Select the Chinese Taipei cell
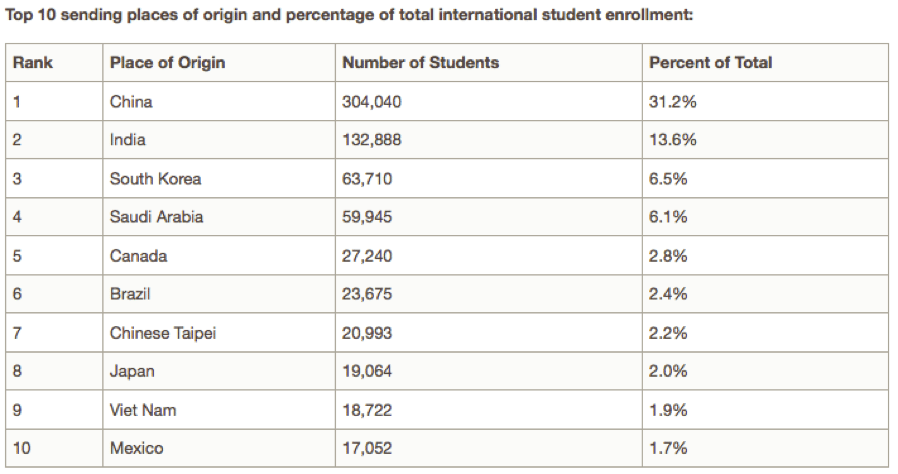Screen dimensions: 898x474 163,333
